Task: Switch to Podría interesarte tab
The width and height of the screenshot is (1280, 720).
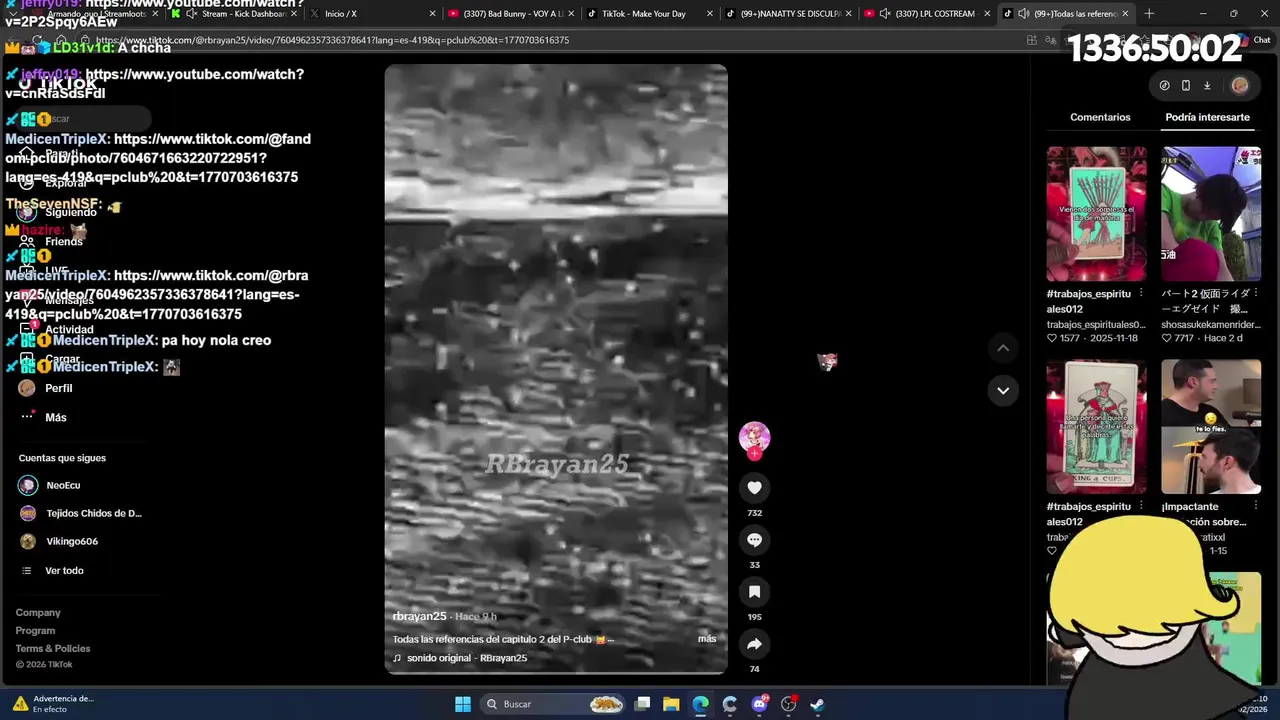Action: pos(1207,117)
